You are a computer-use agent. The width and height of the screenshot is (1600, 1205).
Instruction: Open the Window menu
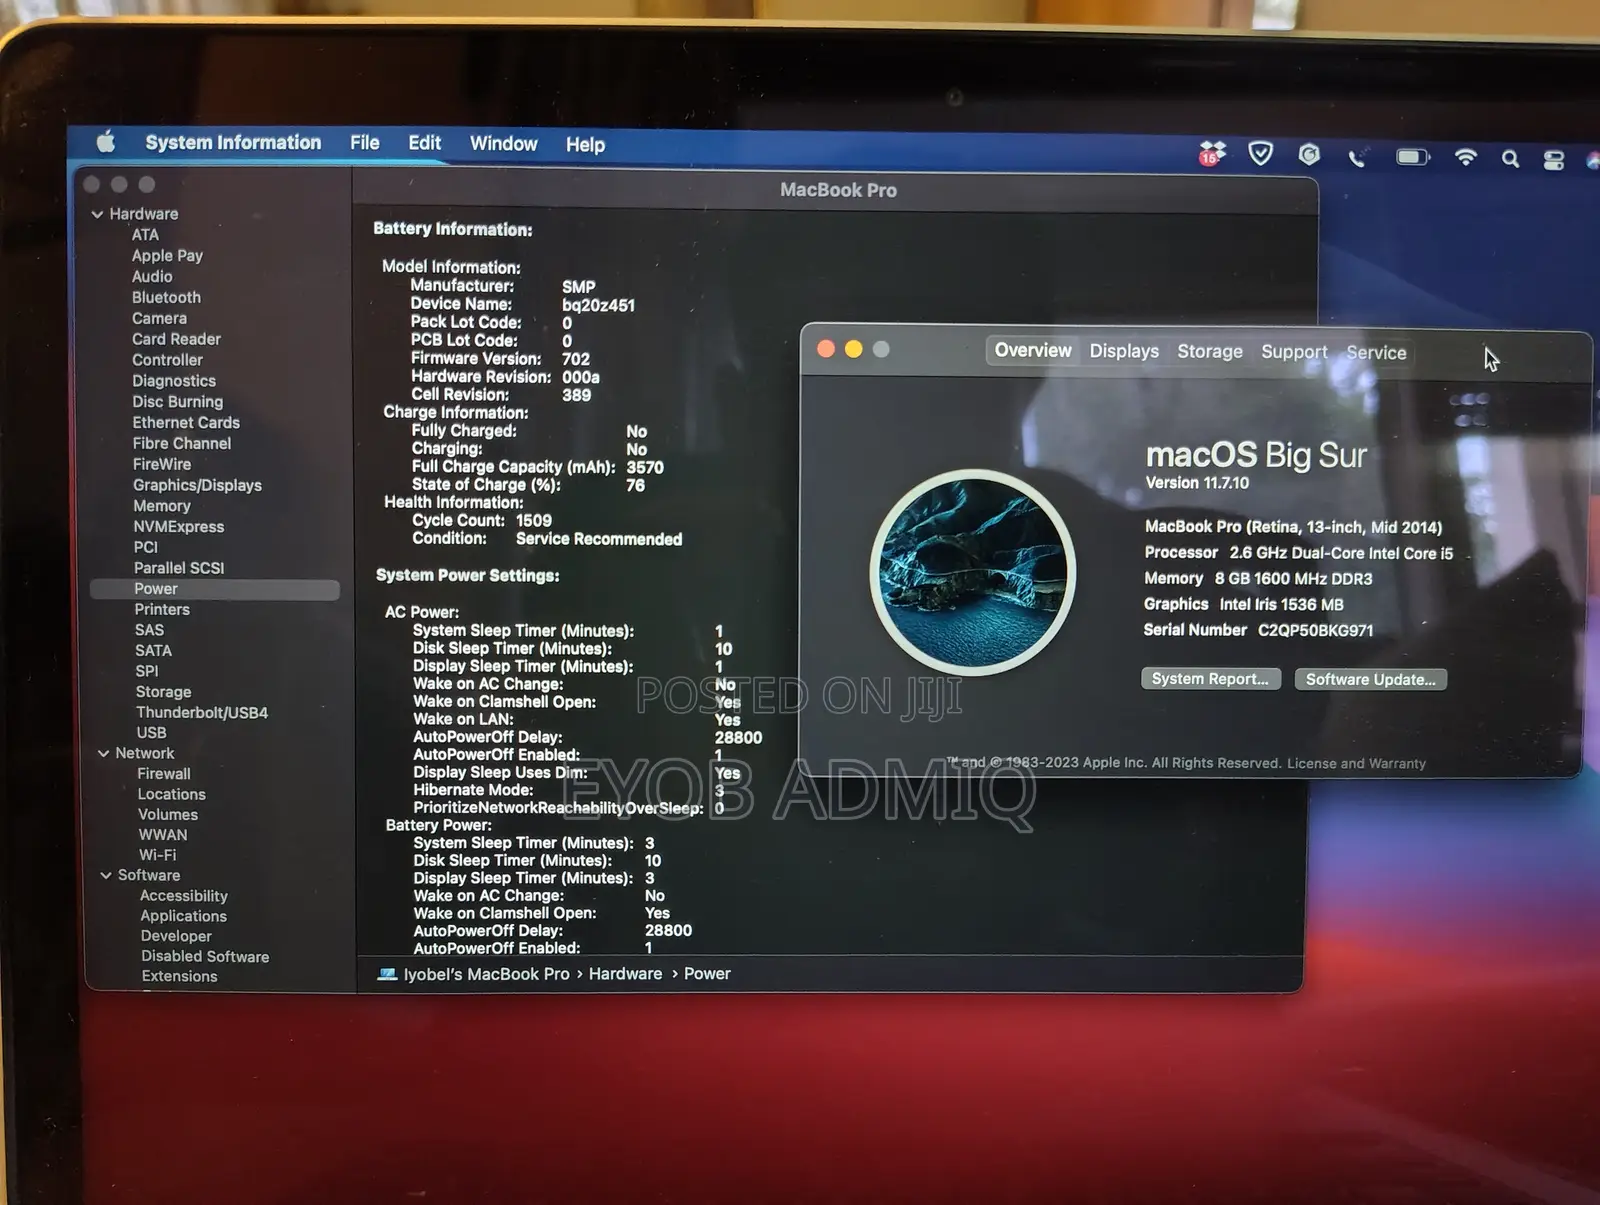(504, 144)
